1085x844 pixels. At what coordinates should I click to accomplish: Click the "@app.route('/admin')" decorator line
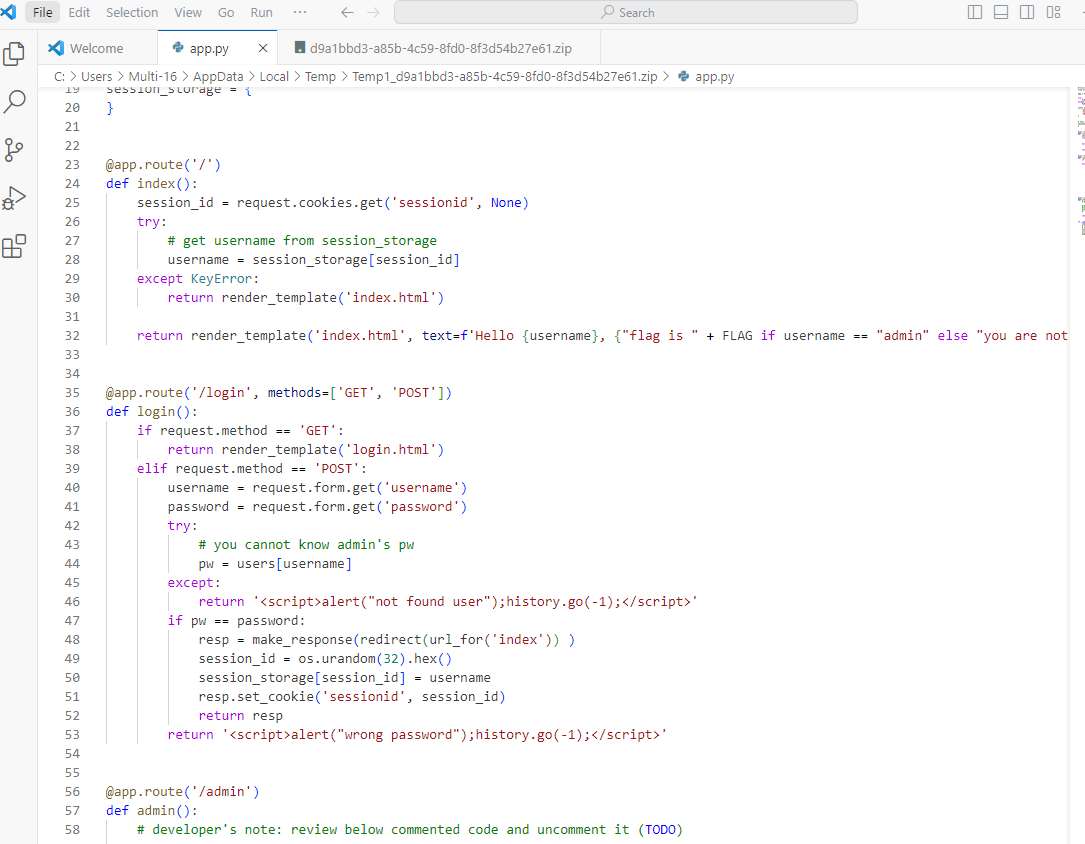click(183, 791)
